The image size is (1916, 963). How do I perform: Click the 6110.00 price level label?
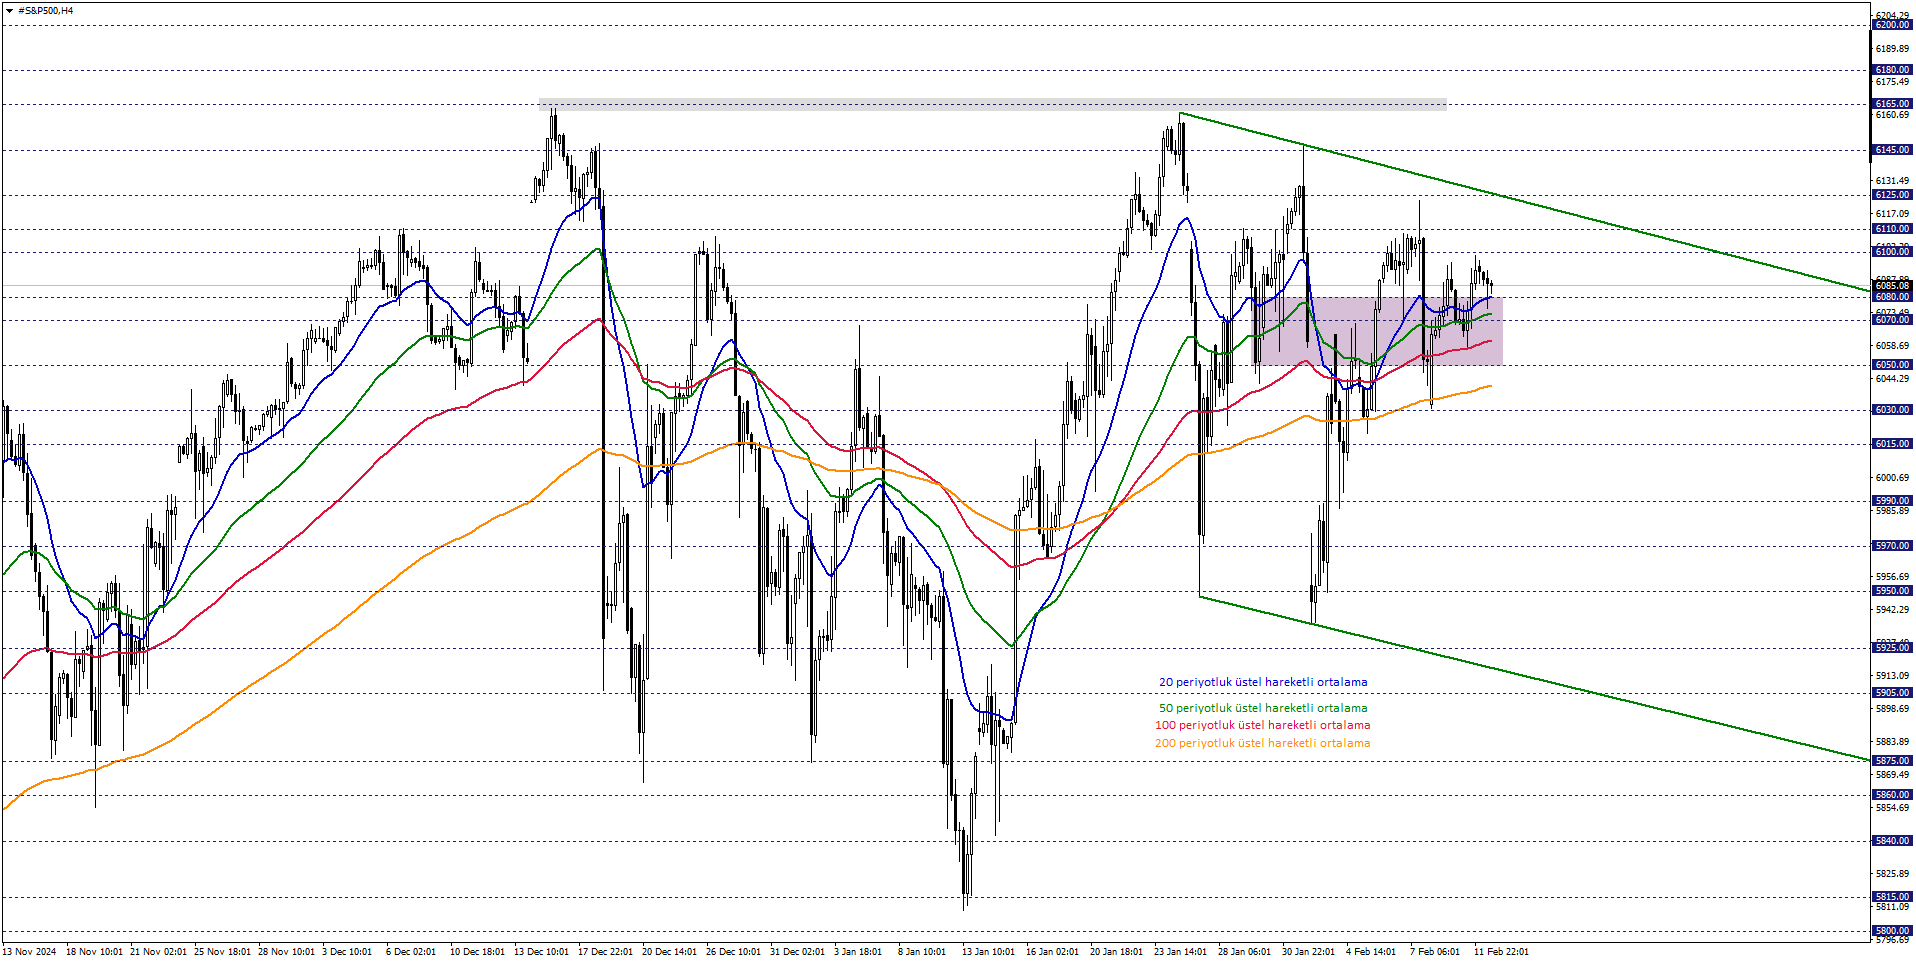tap(1892, 229)
